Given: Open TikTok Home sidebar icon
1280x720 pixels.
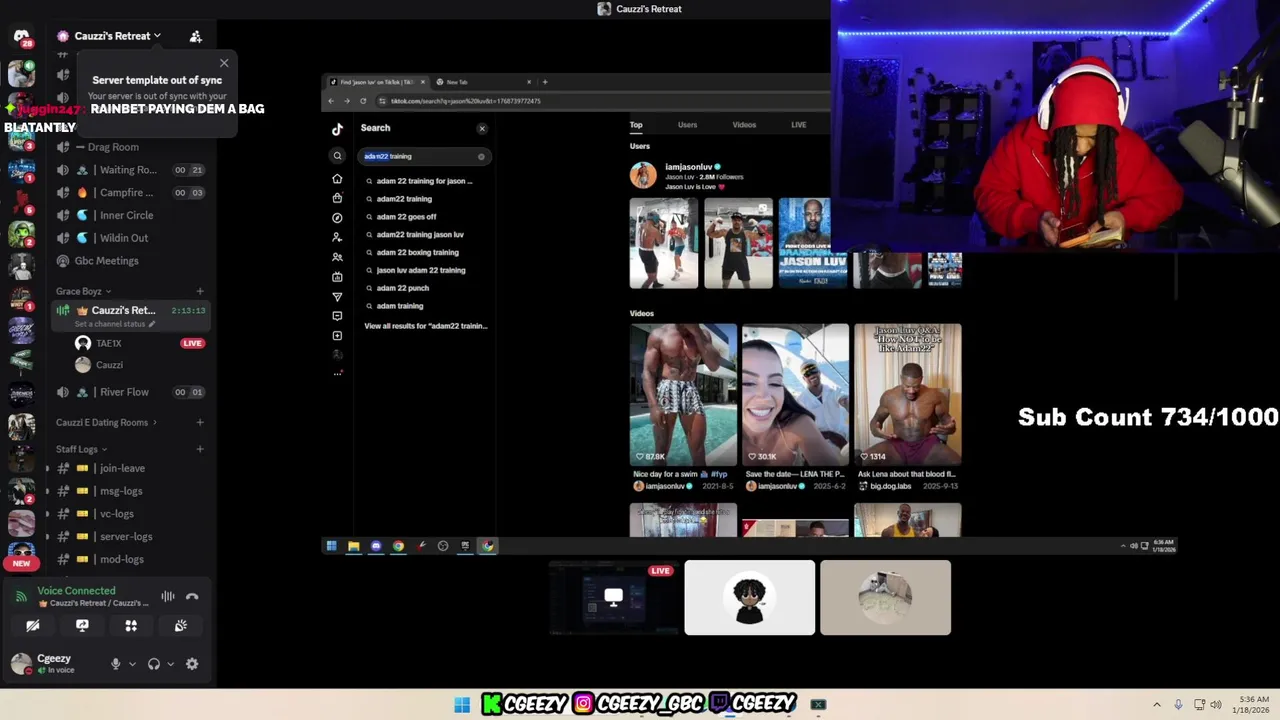Looking at the screenshot, I should [x=337, y=178].
